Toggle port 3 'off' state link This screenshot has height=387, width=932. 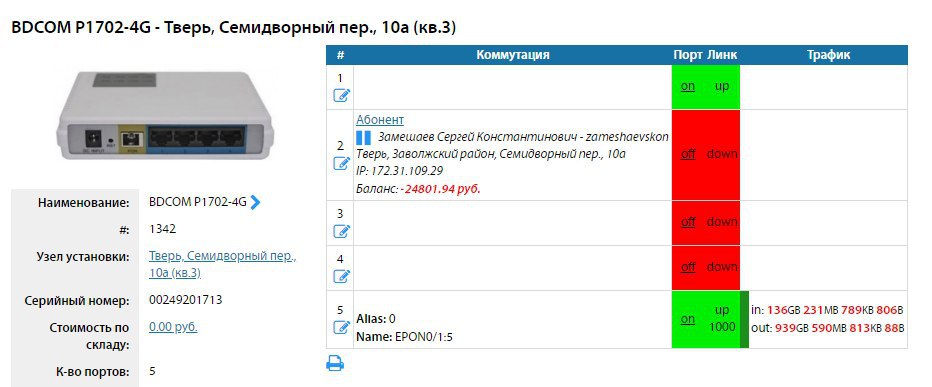point(688,222)
